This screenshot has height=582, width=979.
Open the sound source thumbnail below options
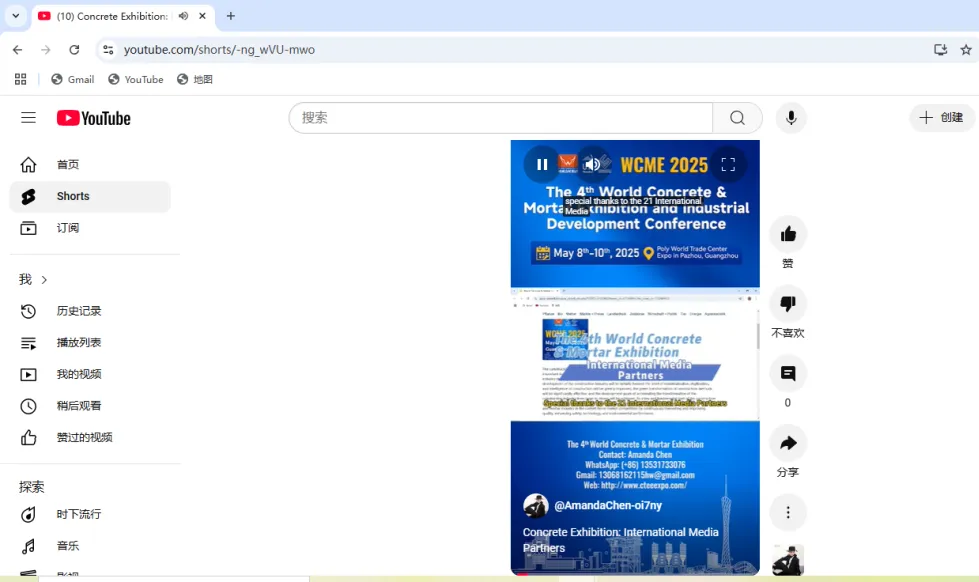click(x=788, y=560)
